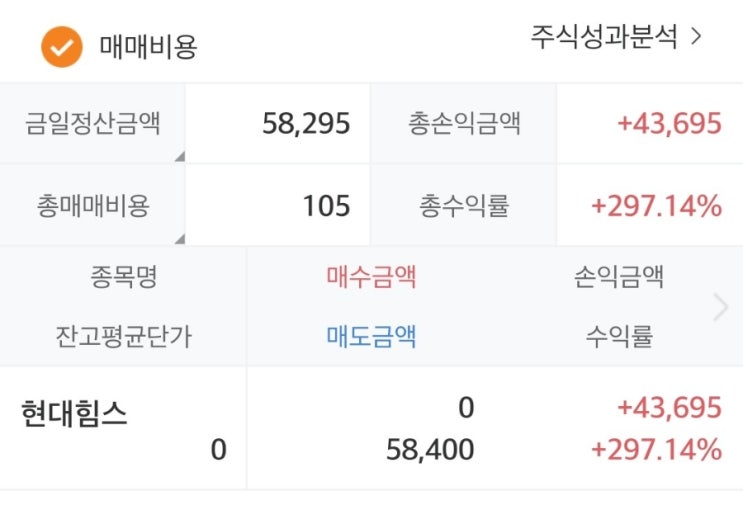Click the 매도금액 column header
Viewport: 743px width, 510px height.
[371, 336]
